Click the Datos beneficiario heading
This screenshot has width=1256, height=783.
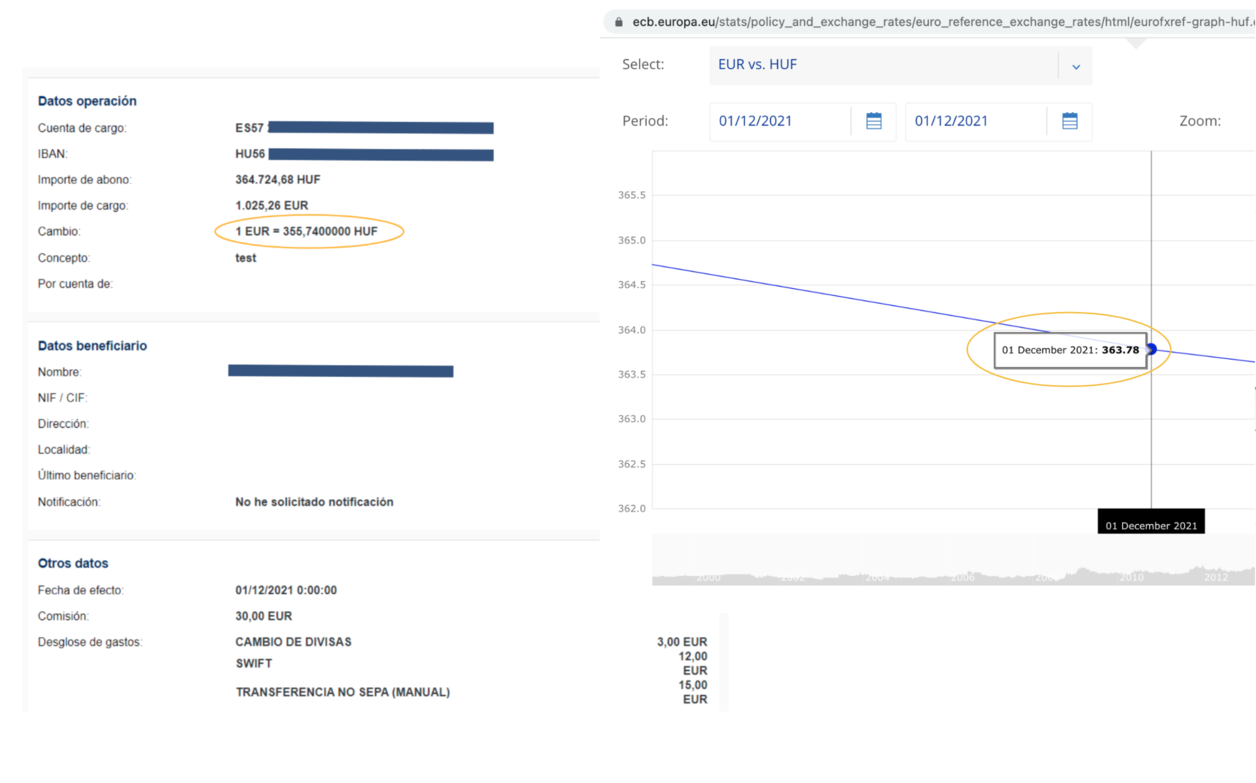click(x=92, y=346)
